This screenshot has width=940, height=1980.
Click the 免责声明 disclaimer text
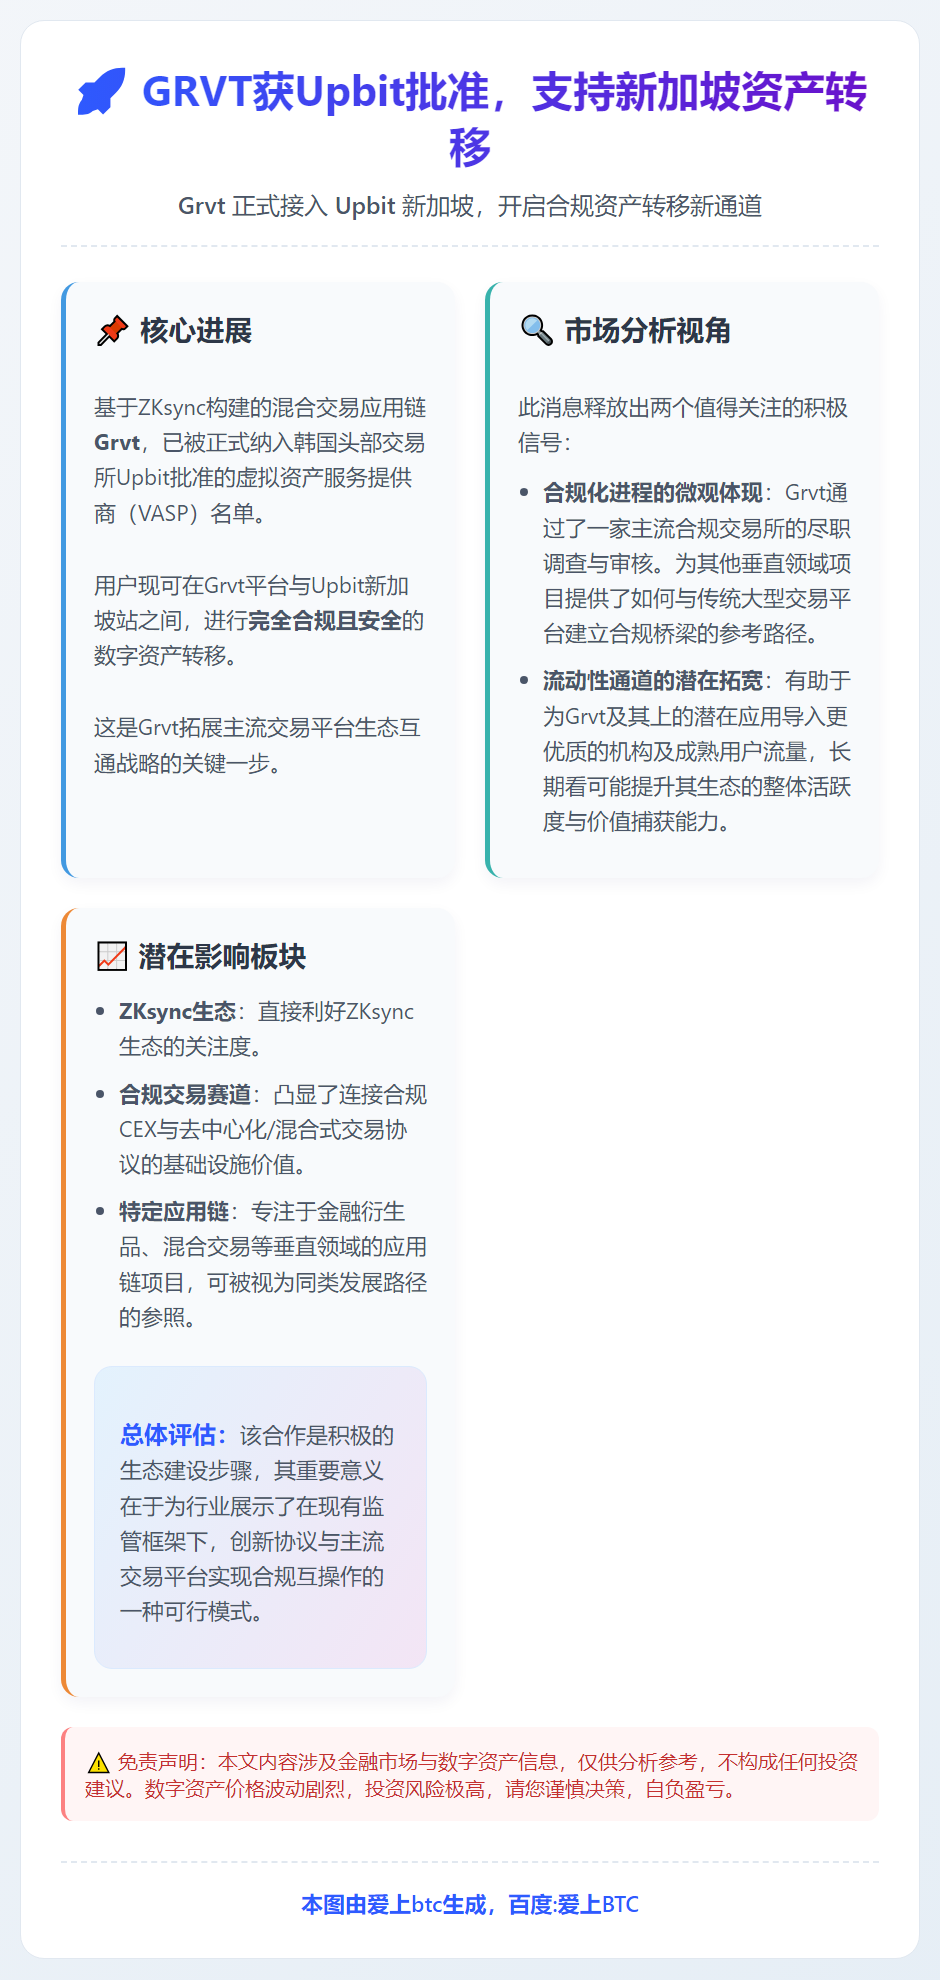(471, 1775)
